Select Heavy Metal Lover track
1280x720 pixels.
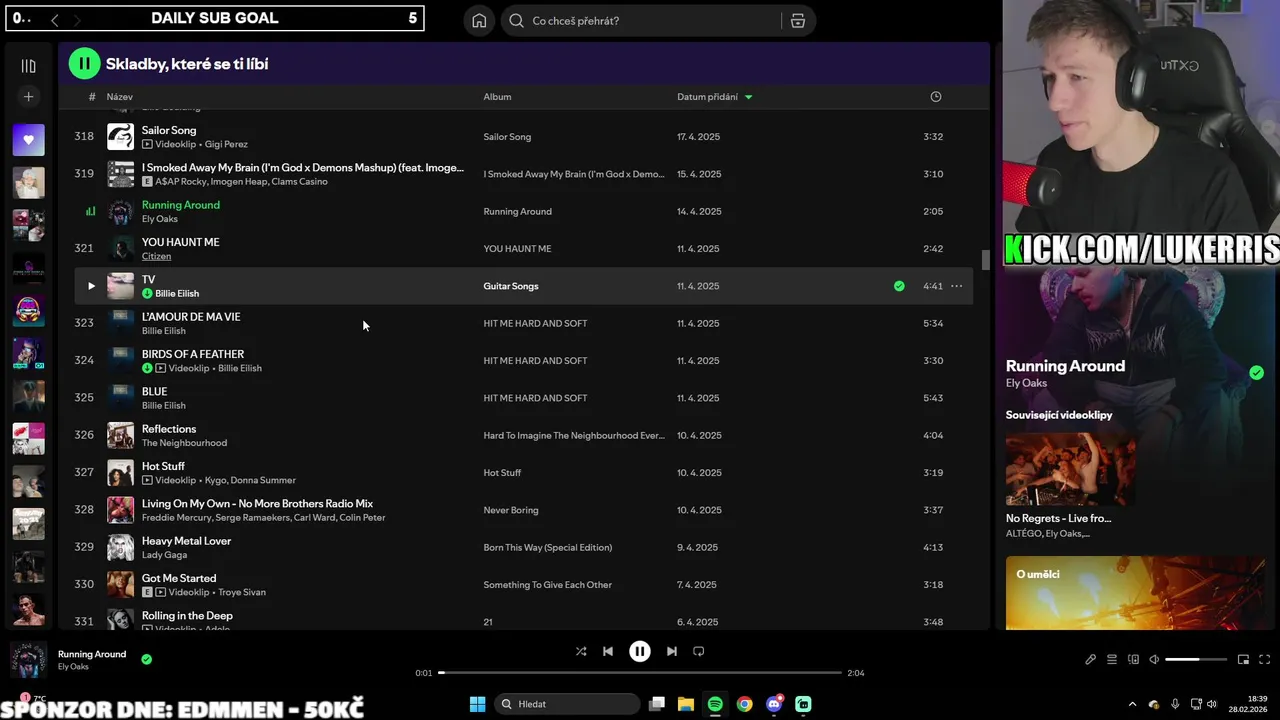186,541
